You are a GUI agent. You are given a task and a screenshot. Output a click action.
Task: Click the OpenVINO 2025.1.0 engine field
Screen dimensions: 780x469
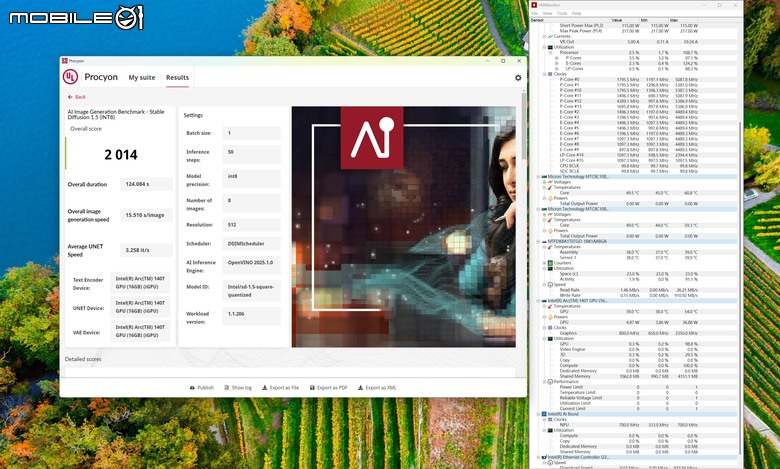point(251,266)
